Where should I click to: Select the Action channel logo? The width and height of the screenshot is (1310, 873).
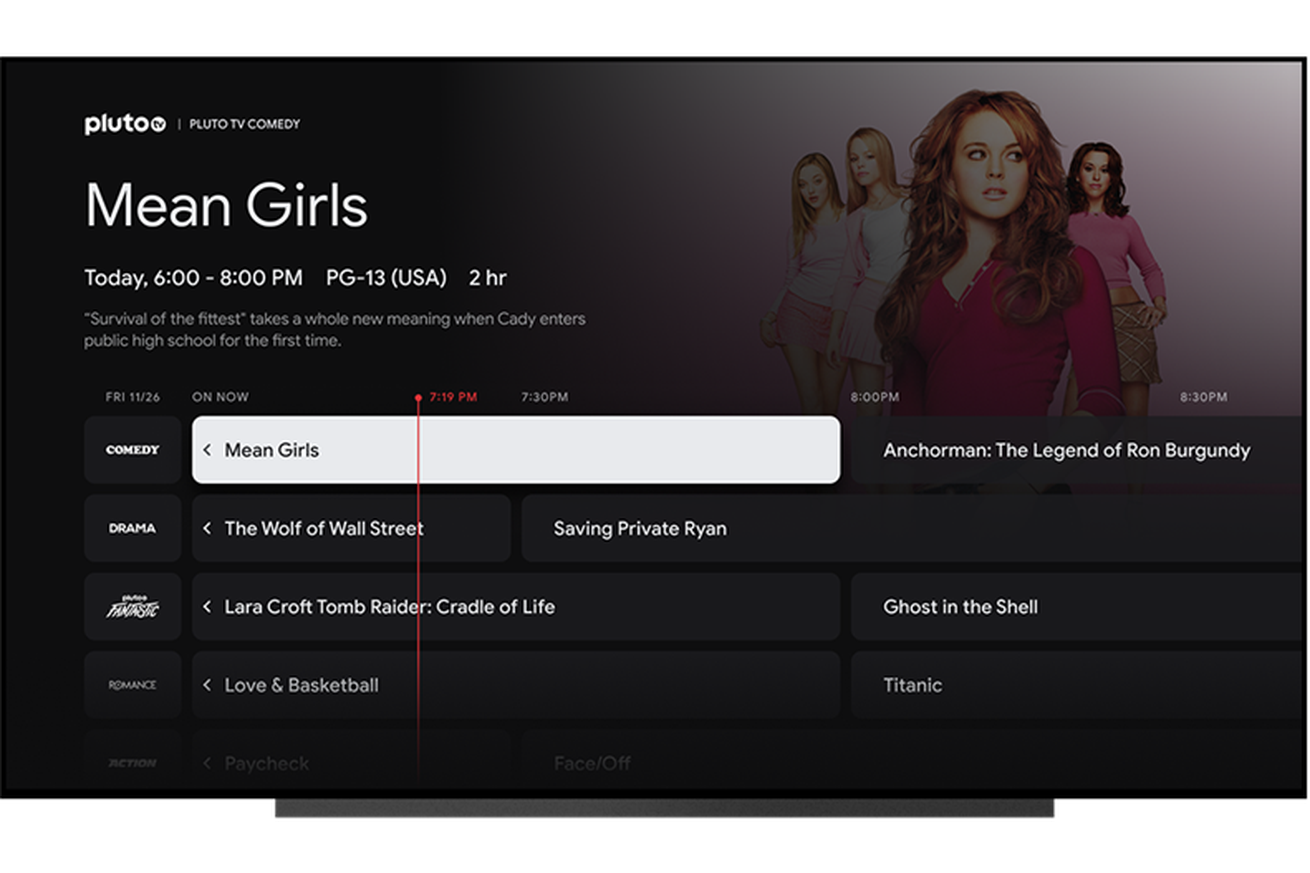pyautogui.click(x=132, y=763)
